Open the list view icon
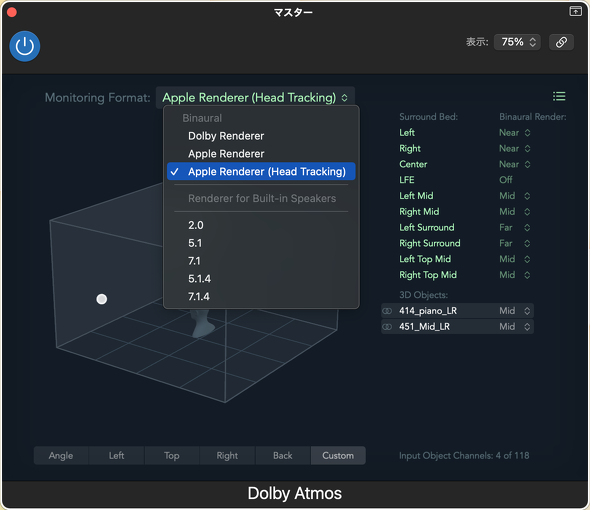Screen dimensions: 590x510 point(559,97)
